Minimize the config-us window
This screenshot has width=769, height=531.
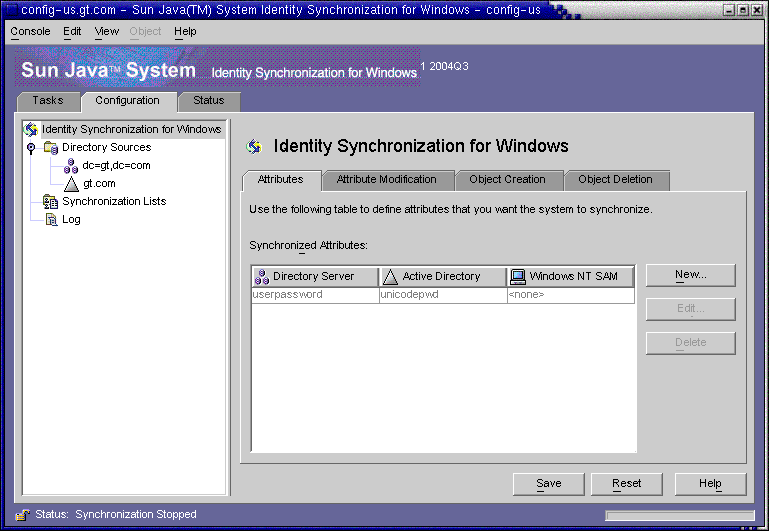click(x=729, y=10)
